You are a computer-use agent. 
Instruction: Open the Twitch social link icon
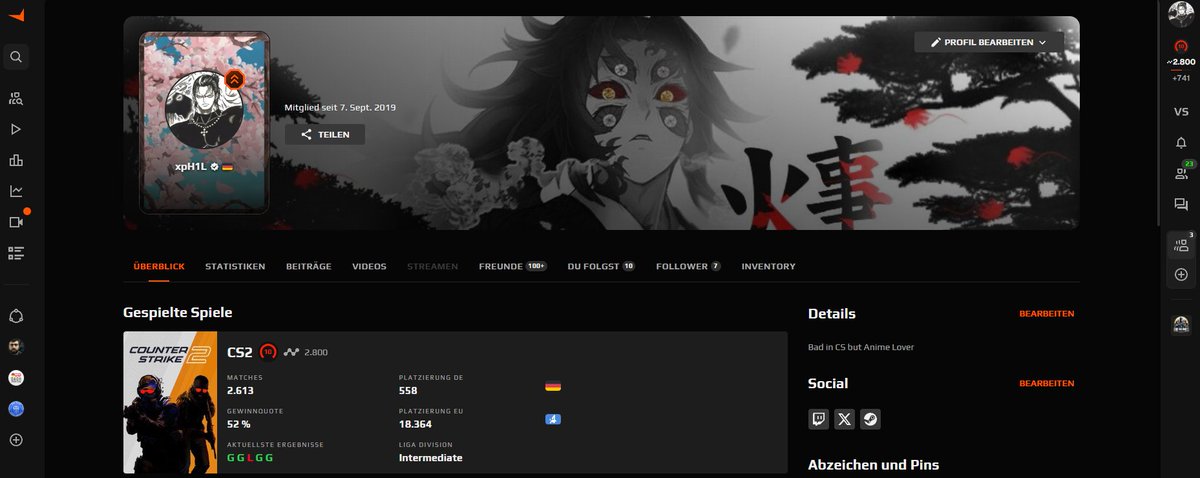(818, 419)
